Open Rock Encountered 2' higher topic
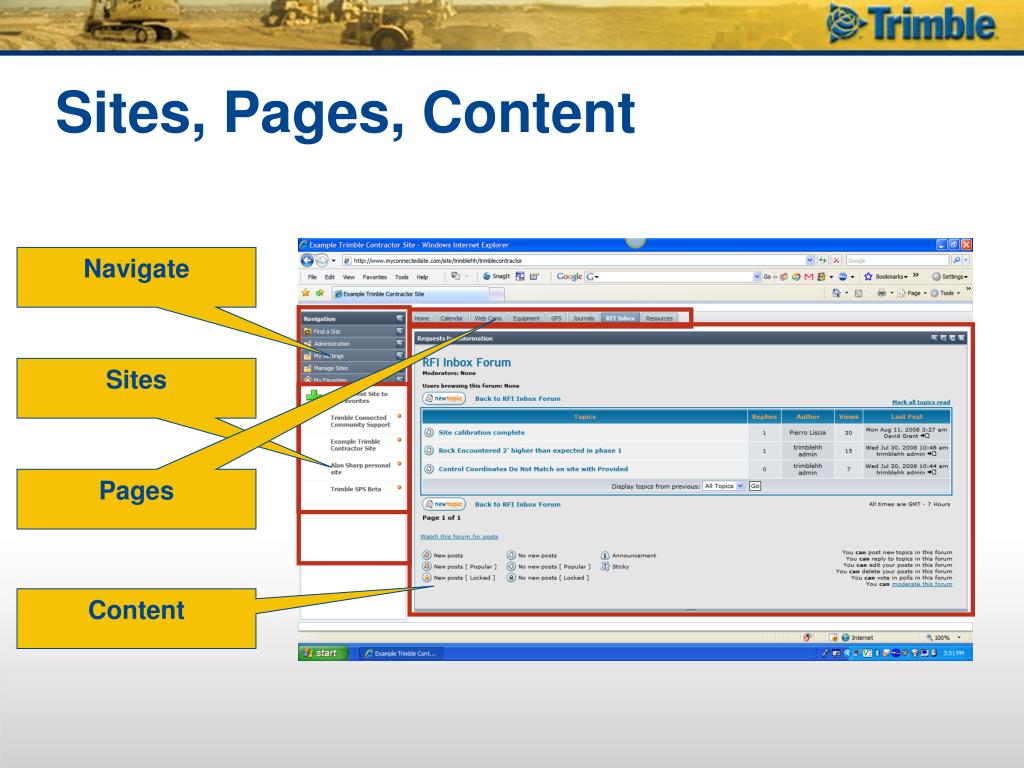Screen dimensions: 1024x768 click(x=530, y=451)
